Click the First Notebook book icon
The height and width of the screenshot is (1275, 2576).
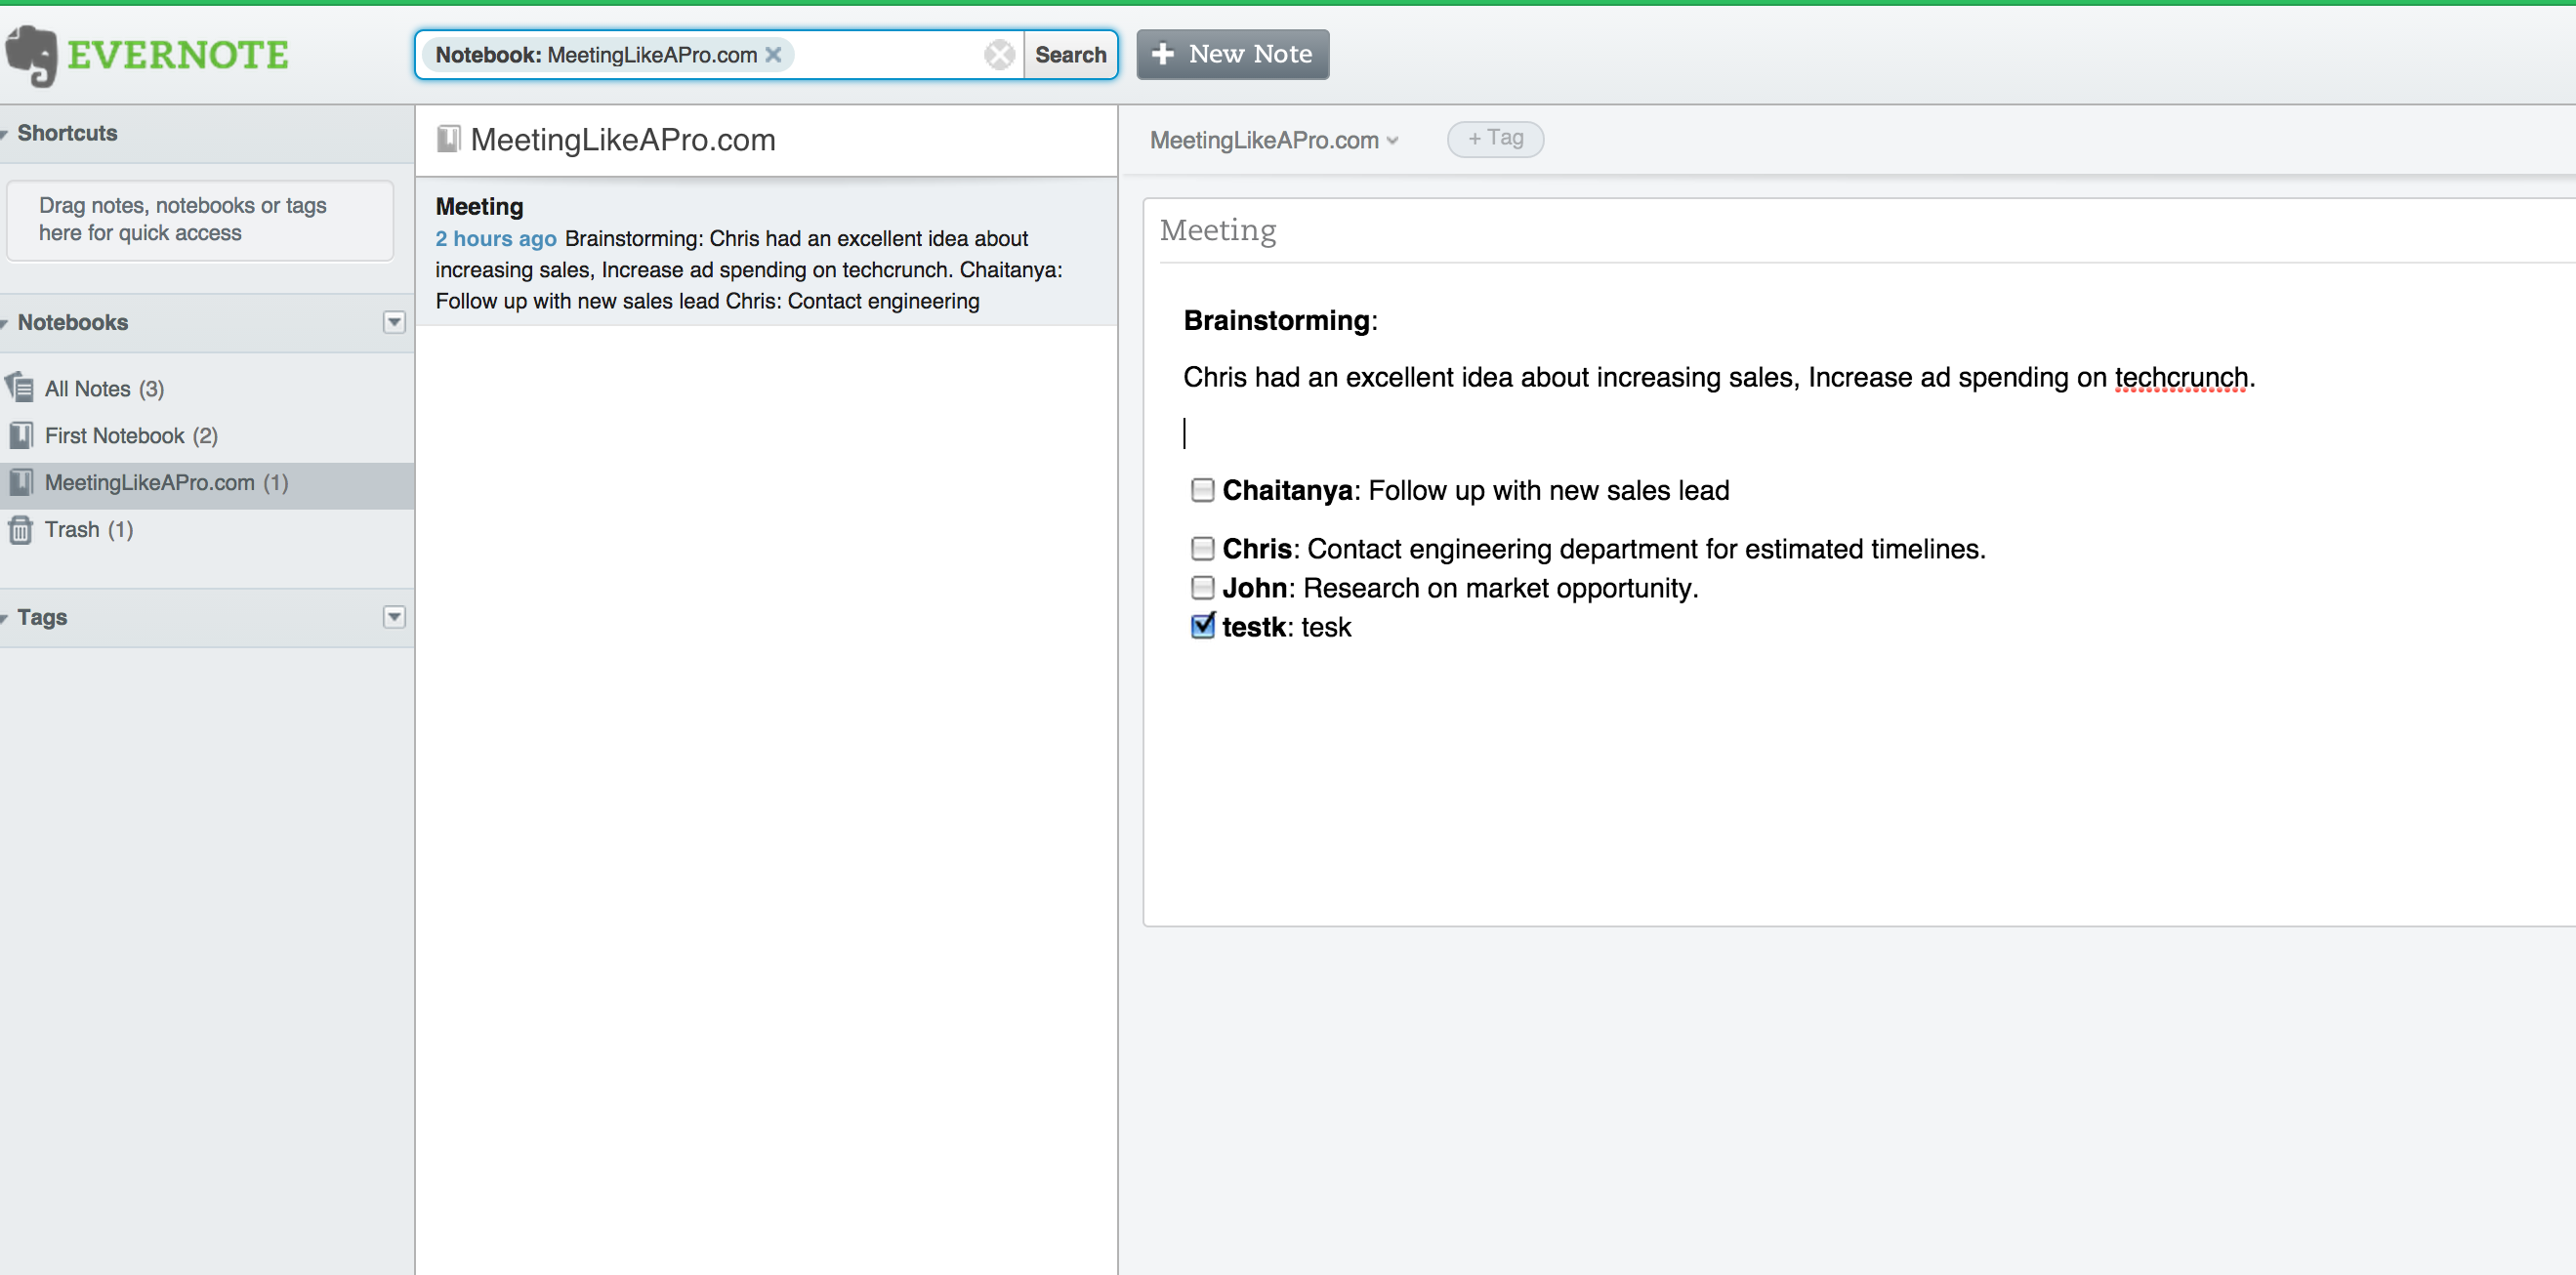21,435
